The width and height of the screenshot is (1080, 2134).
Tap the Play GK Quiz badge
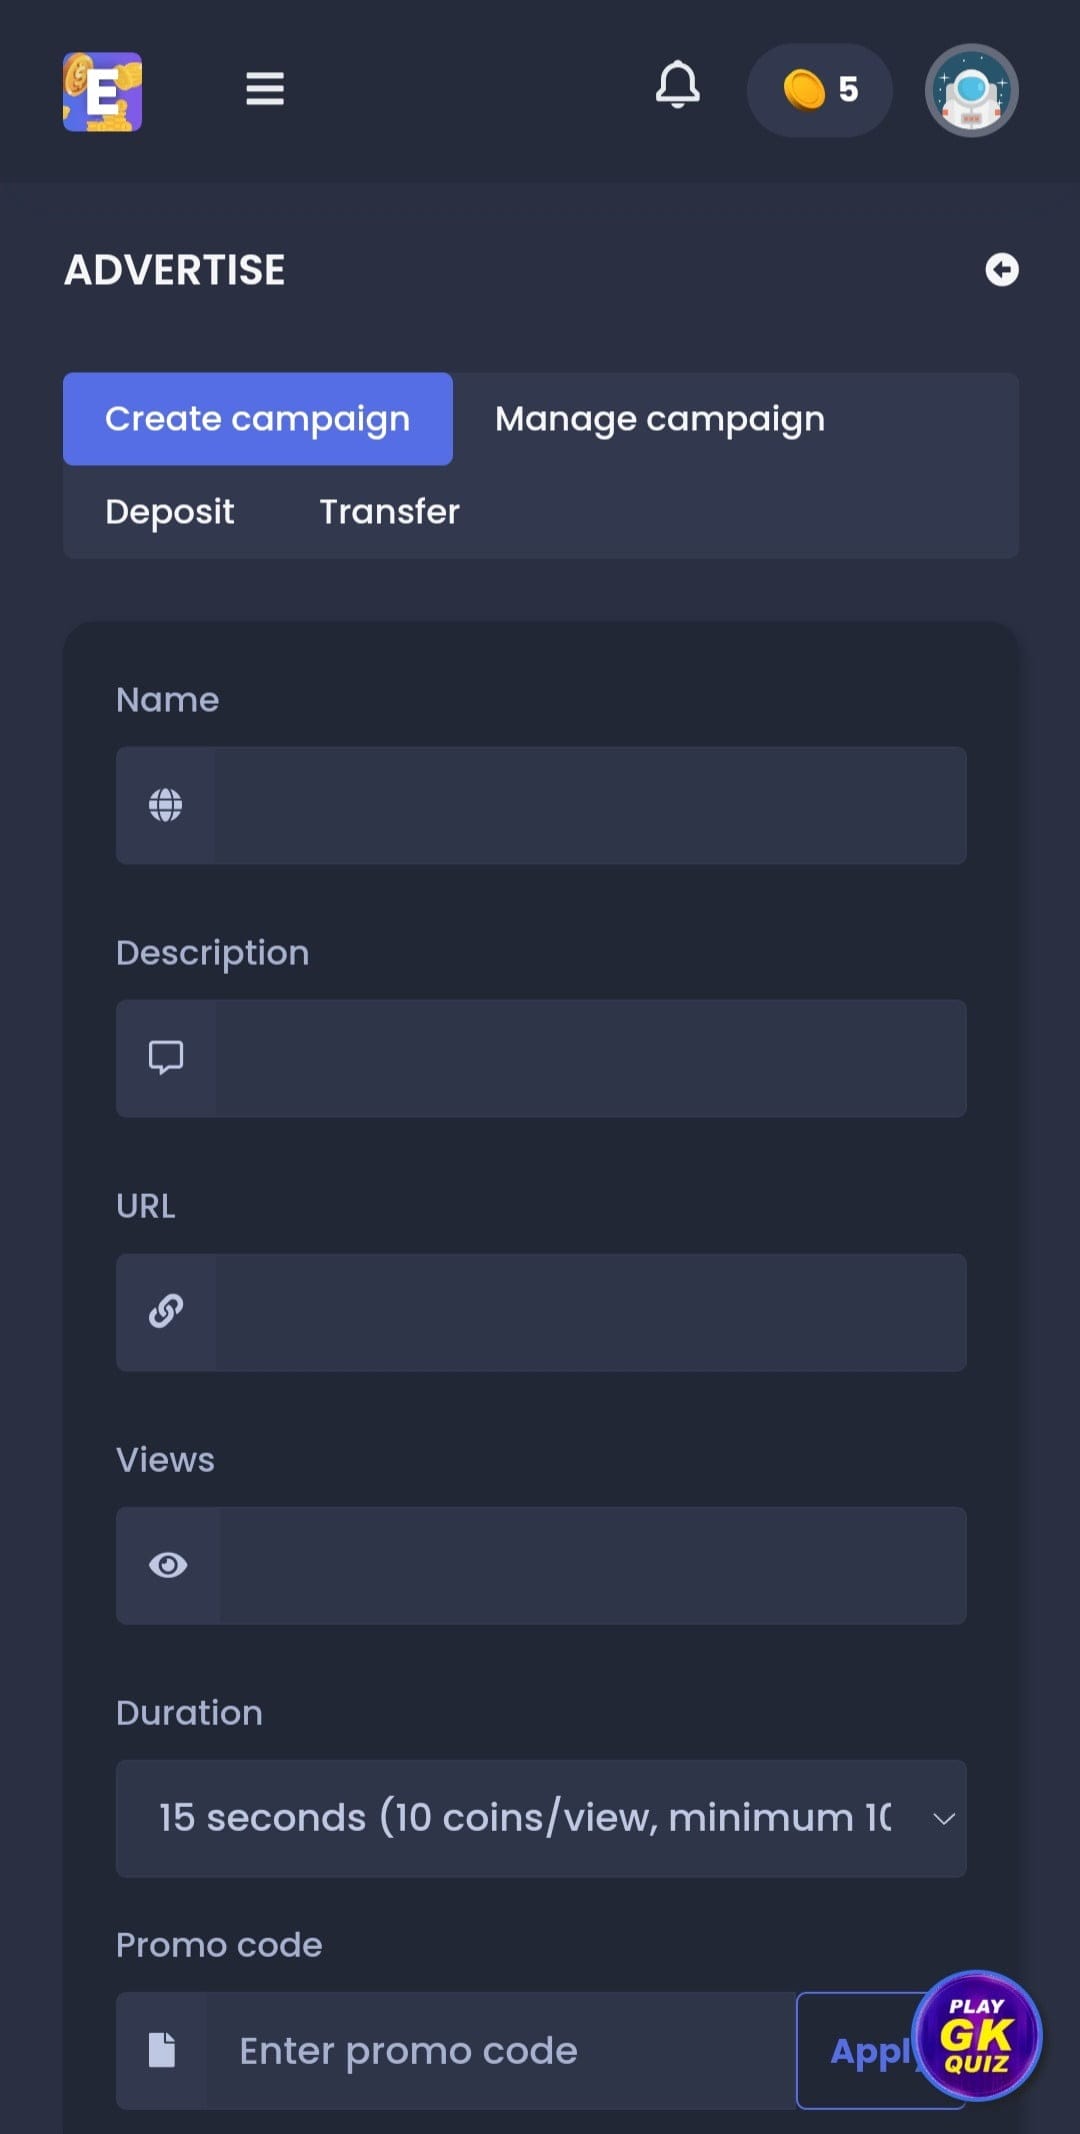coord(977,2035)
